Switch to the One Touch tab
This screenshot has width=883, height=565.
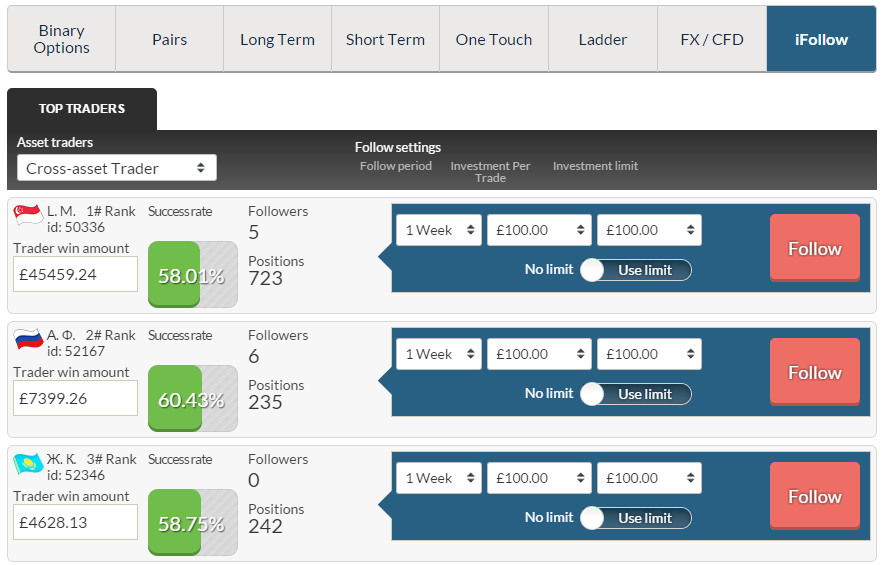(494, 39)
